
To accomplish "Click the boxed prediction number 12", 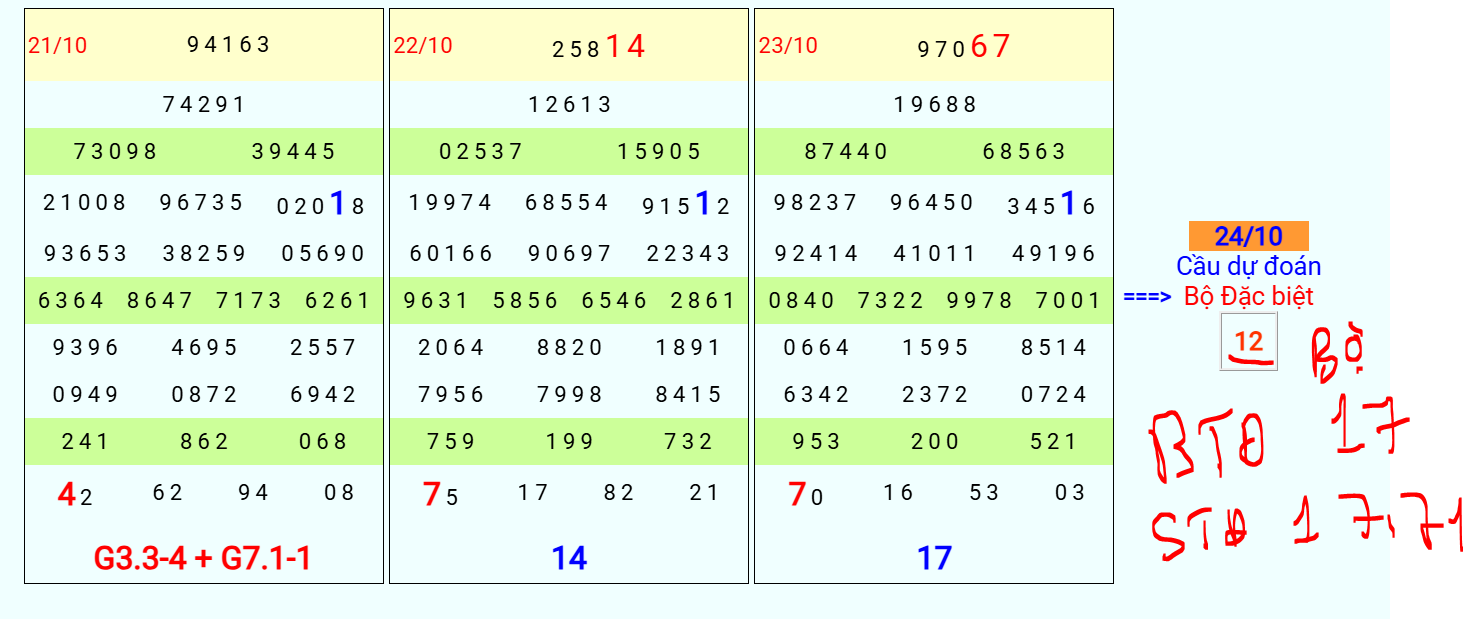I will 1248,342.
